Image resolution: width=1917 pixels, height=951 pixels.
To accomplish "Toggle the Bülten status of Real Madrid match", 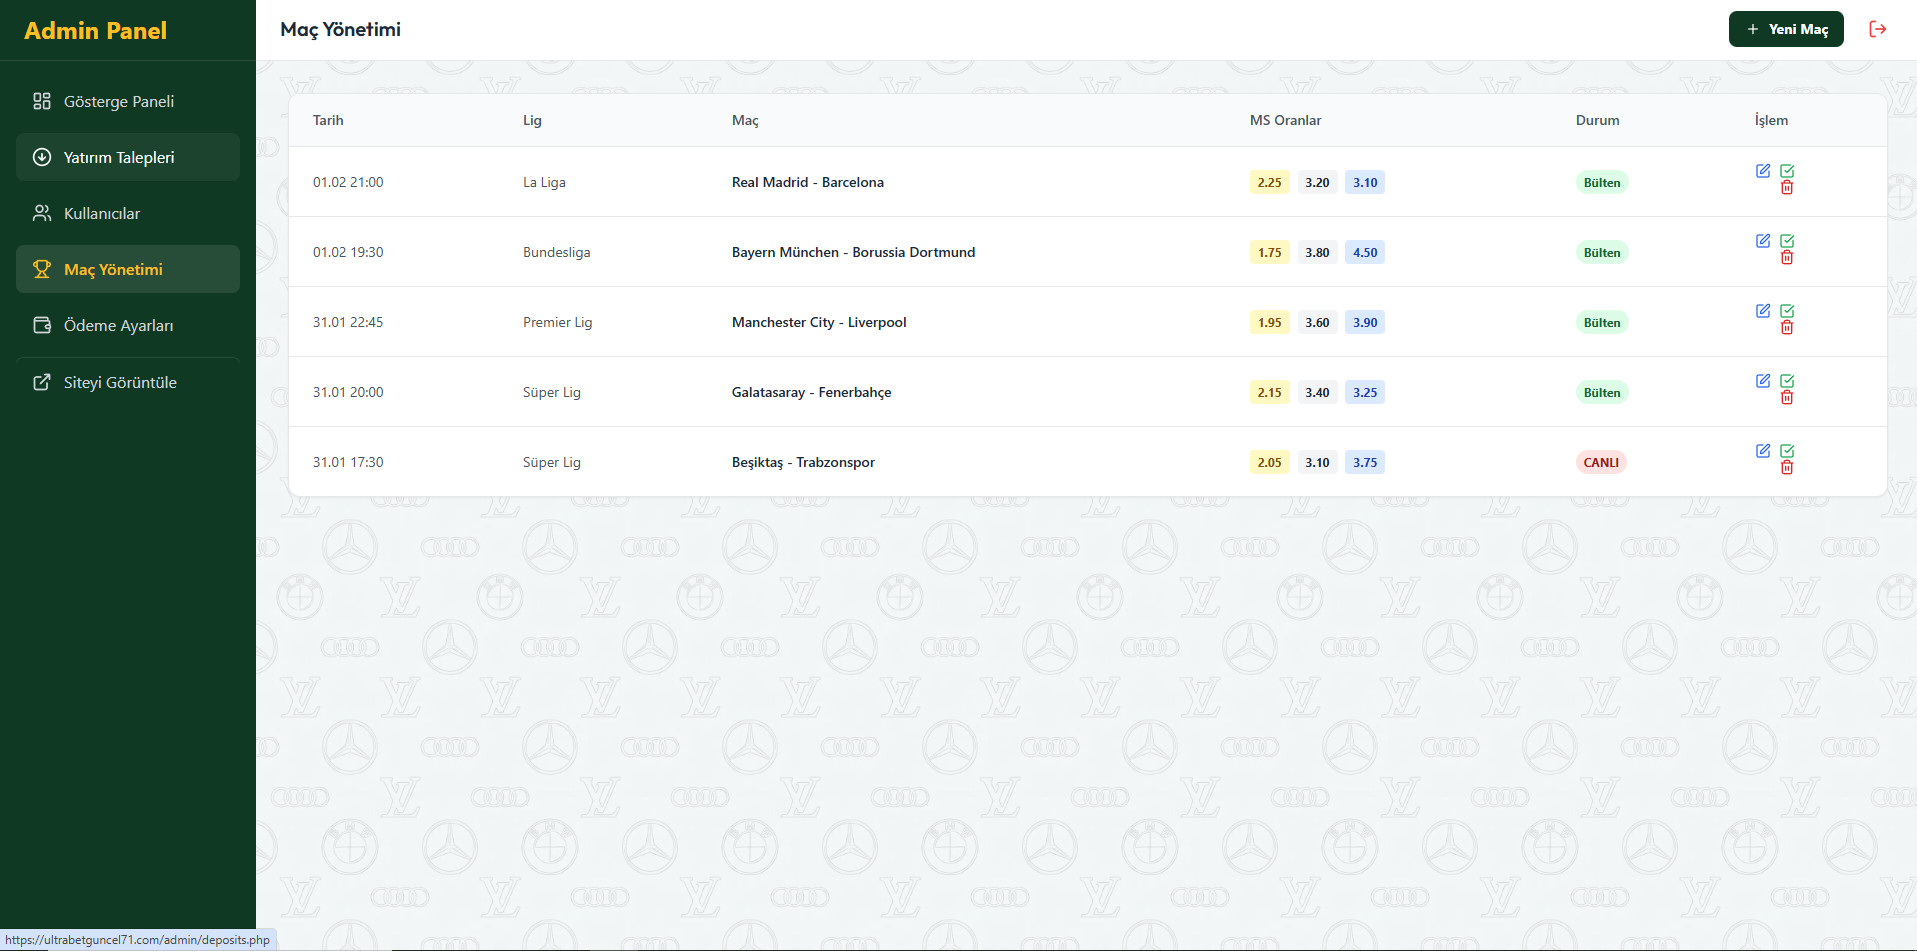I will (1601, 182).
